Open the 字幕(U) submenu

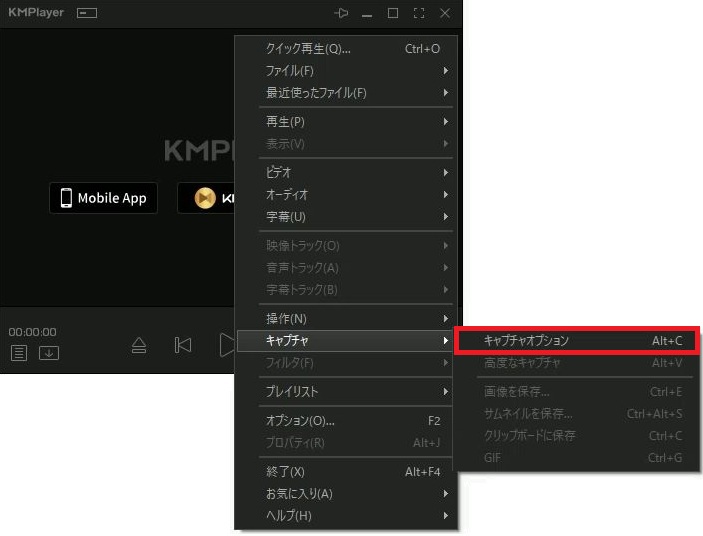click(x=286, y=216)
